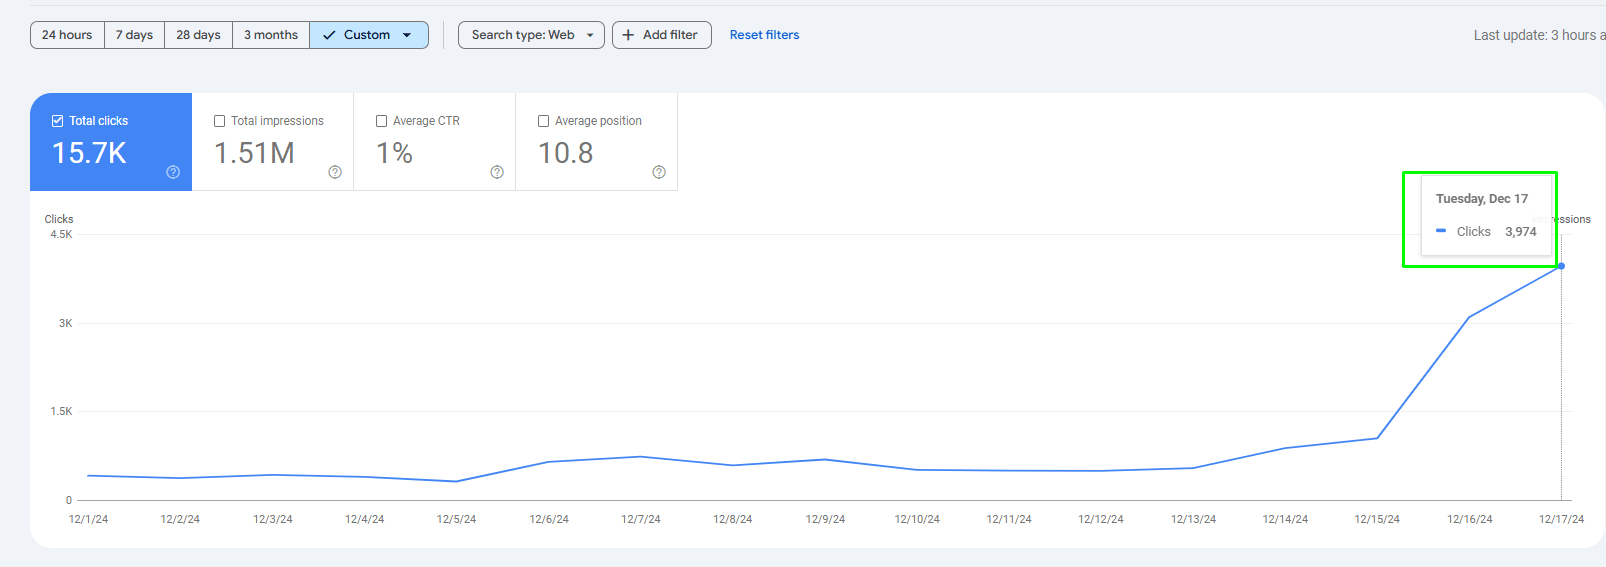Viewport: 1606px width, 567px height.
Task: Enable the Average CTR checkbox
Action: [382, 121]
